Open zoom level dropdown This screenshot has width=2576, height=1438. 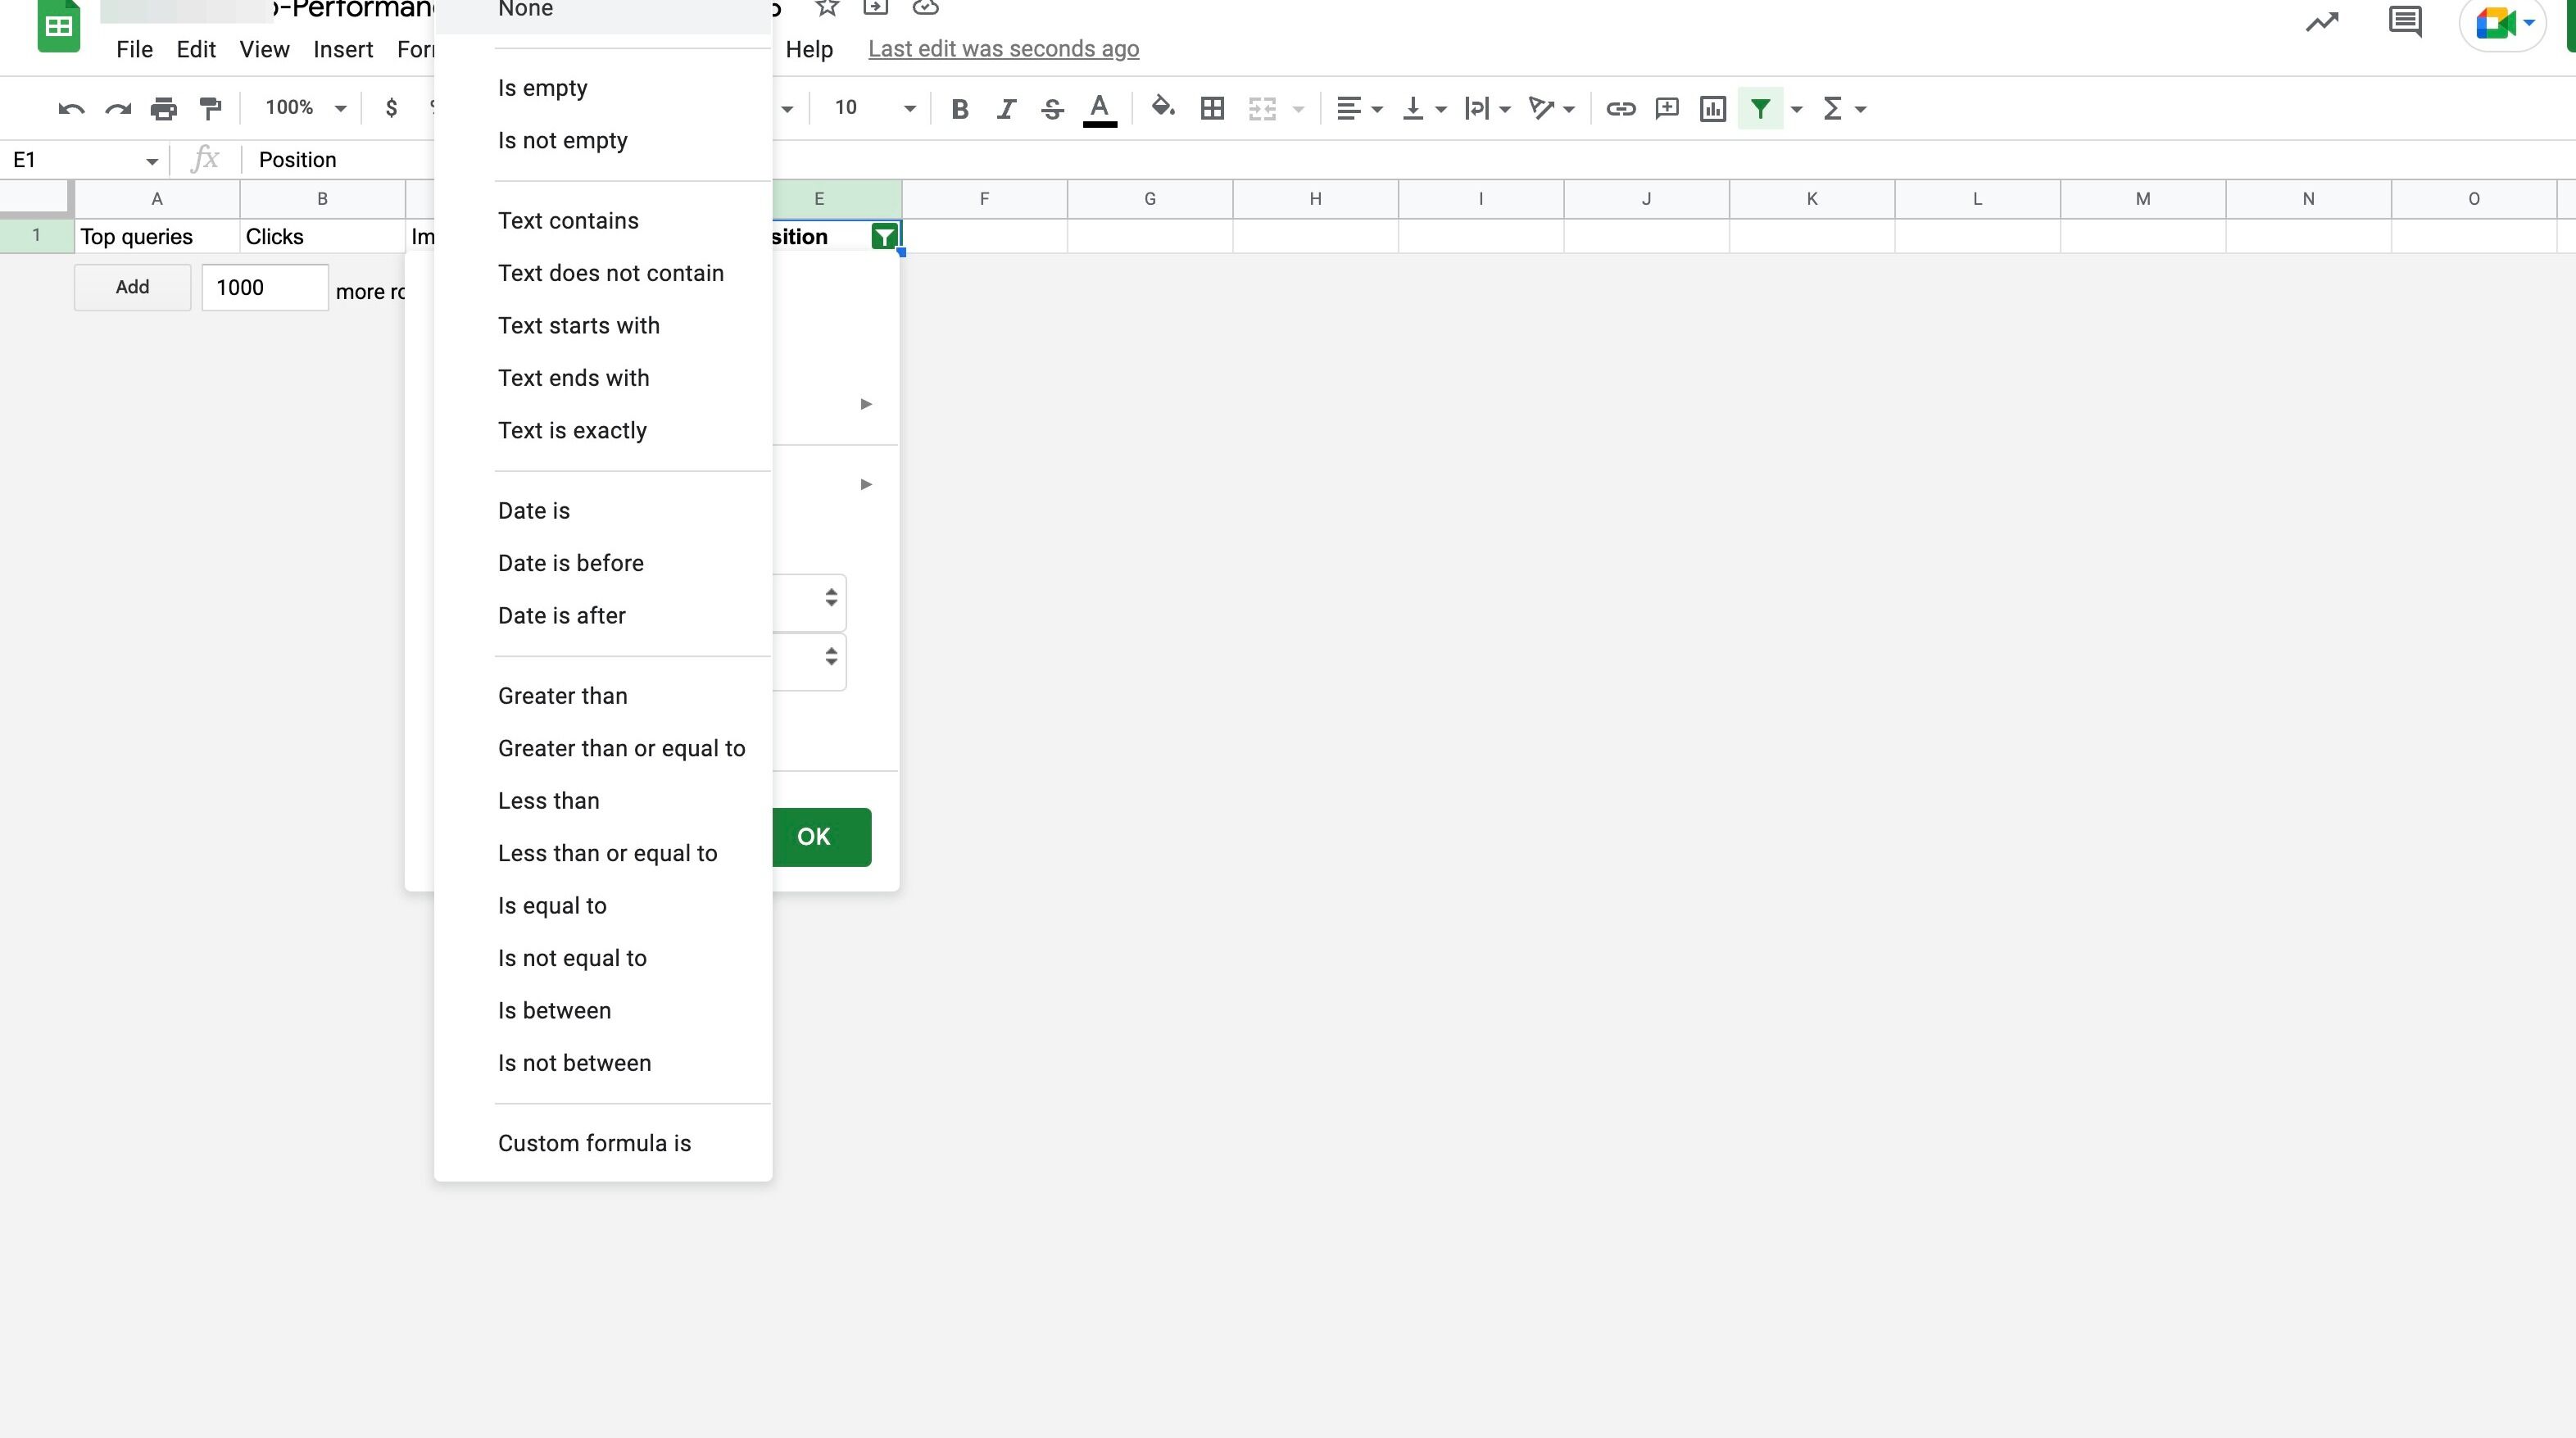coord(304,108)
